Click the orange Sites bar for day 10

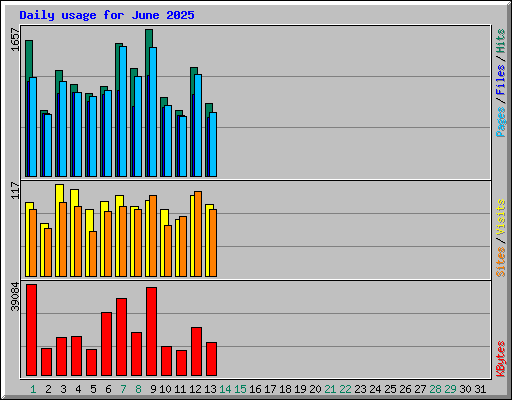pos(168,251)
